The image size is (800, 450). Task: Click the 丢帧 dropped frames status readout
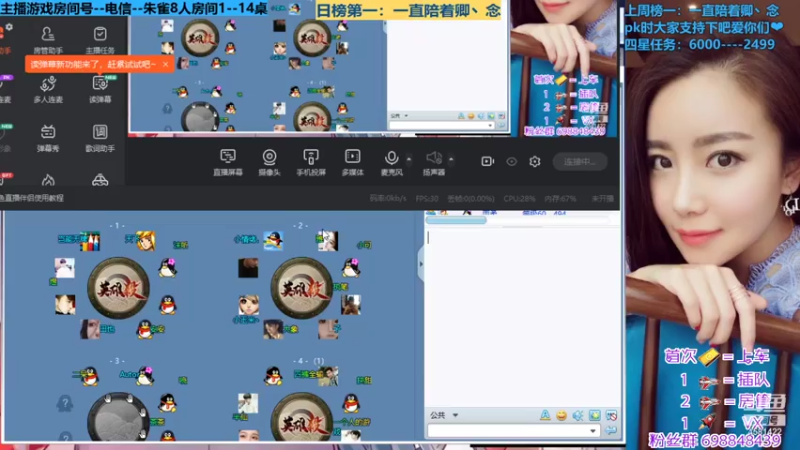point(471,198)
